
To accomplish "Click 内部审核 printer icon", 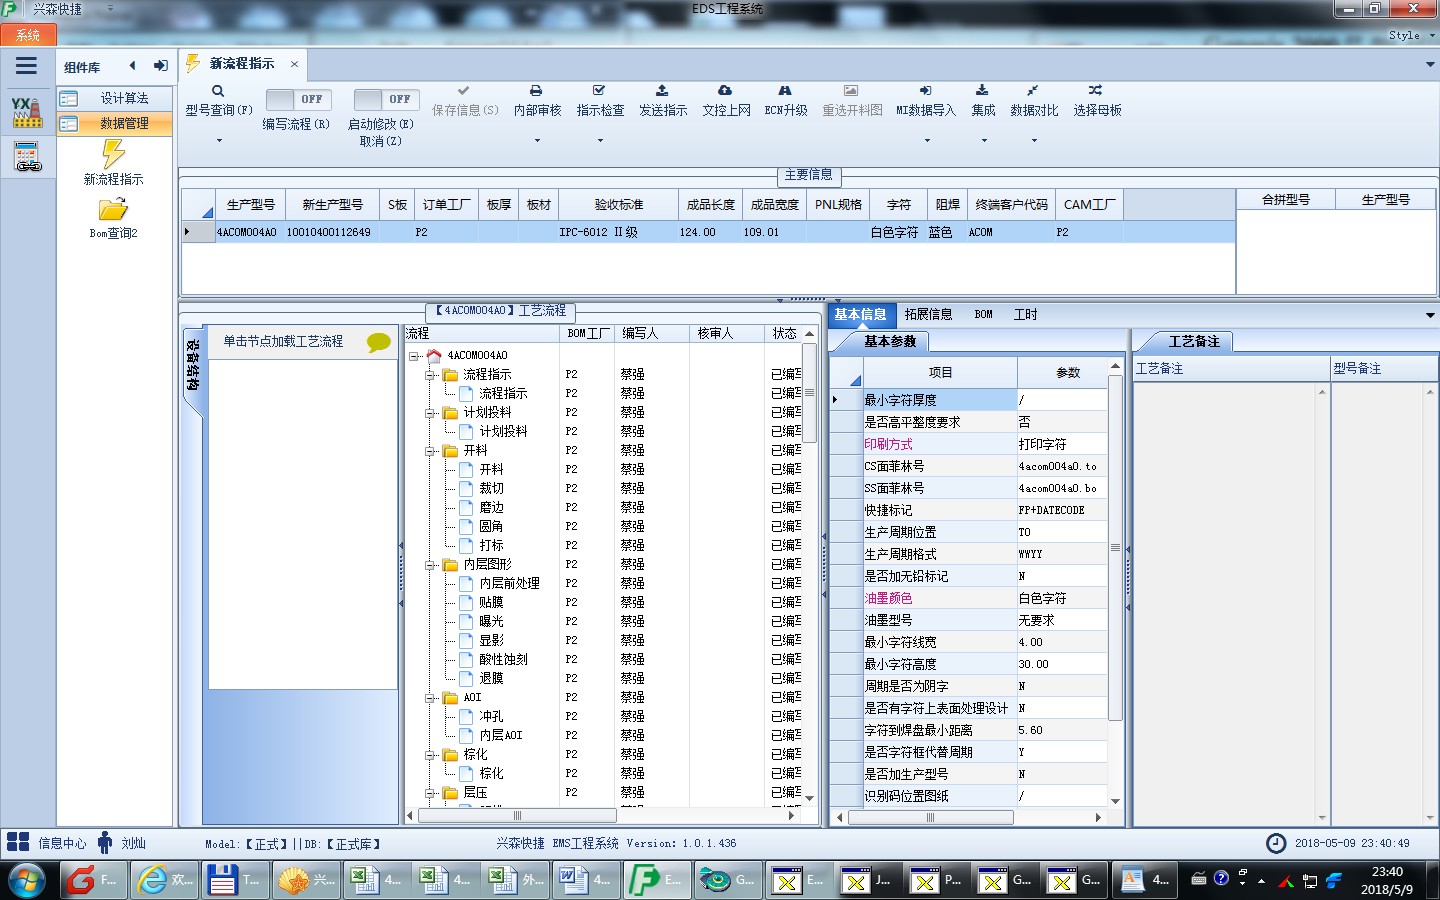I will pos(536,91).
